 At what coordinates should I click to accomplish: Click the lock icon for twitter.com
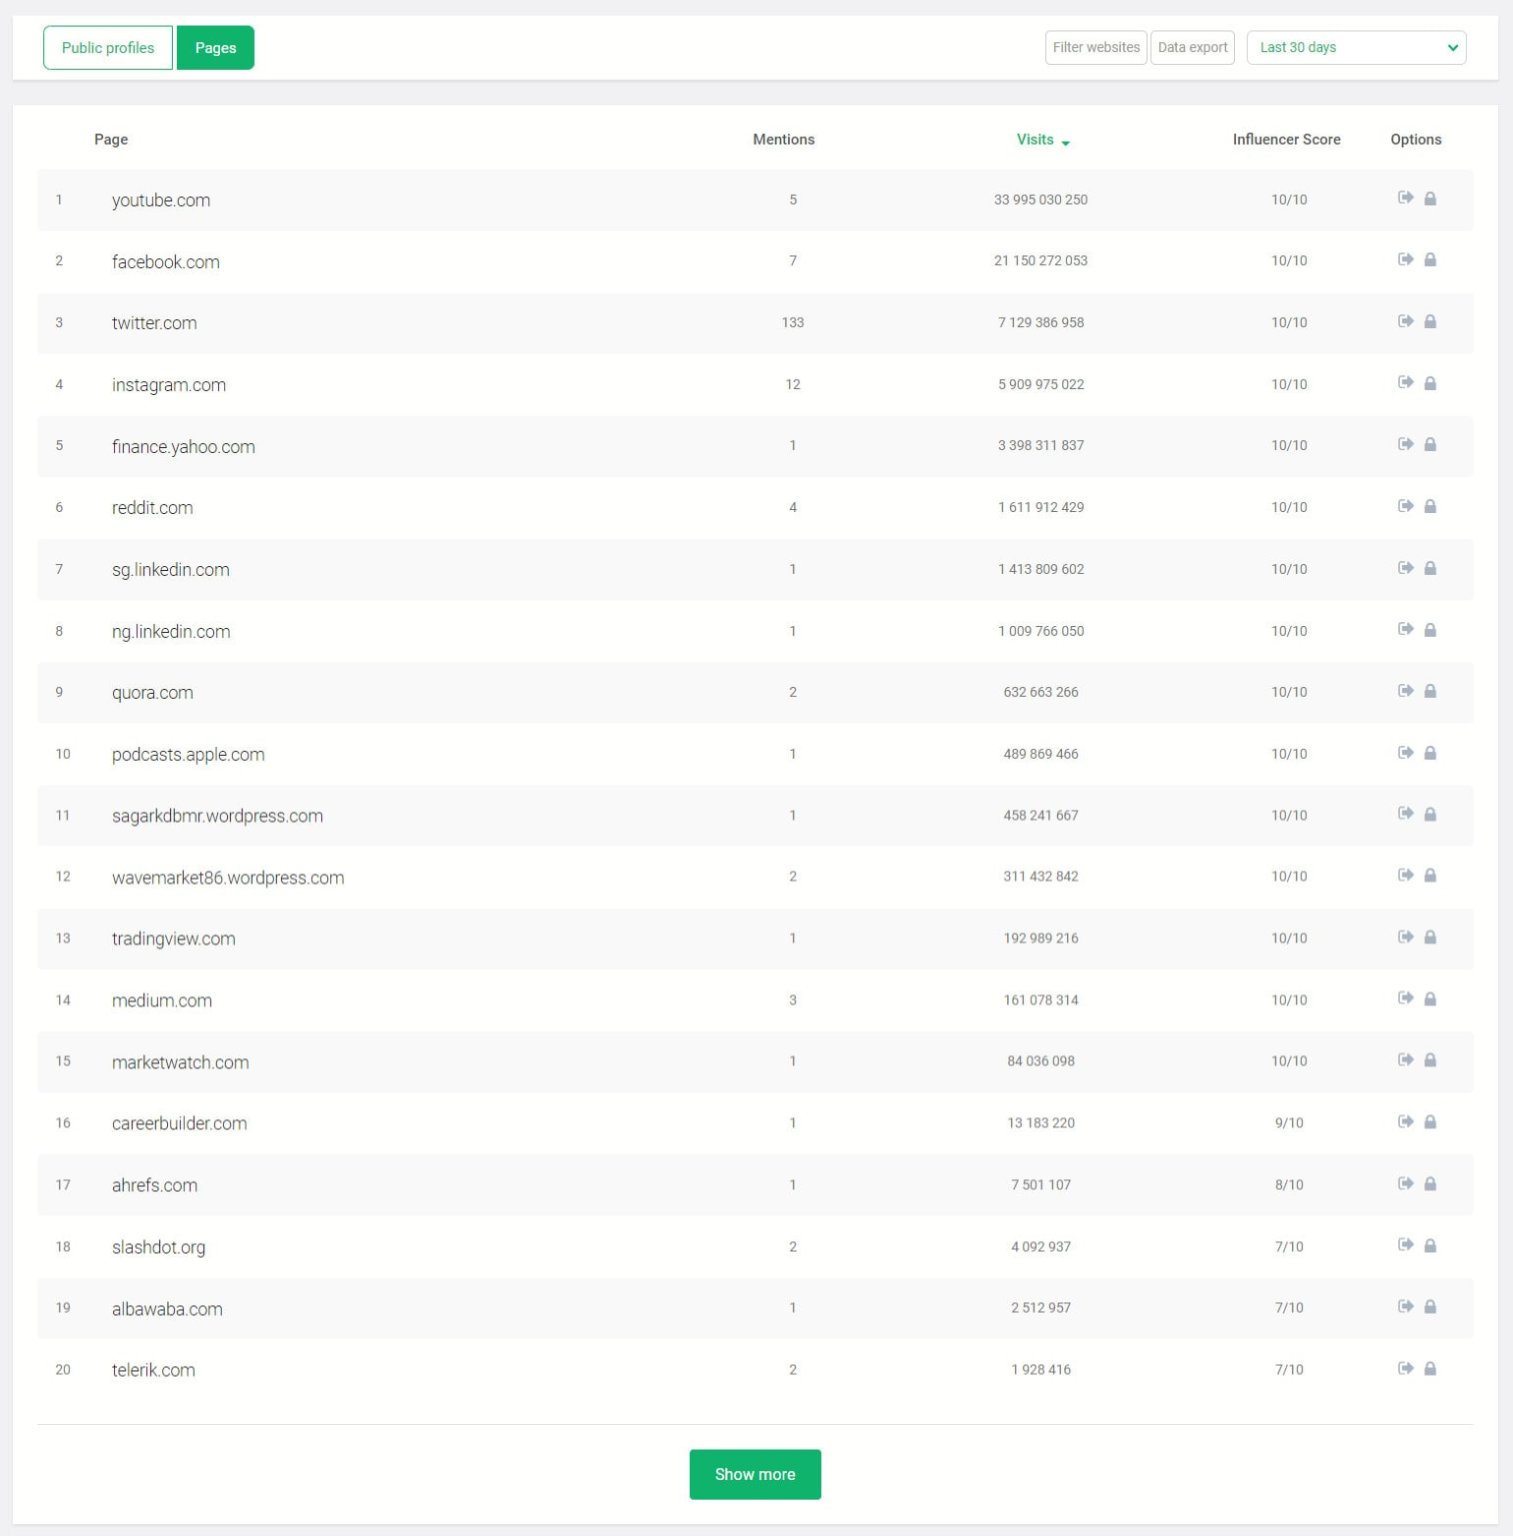(x=1430, y=322)
